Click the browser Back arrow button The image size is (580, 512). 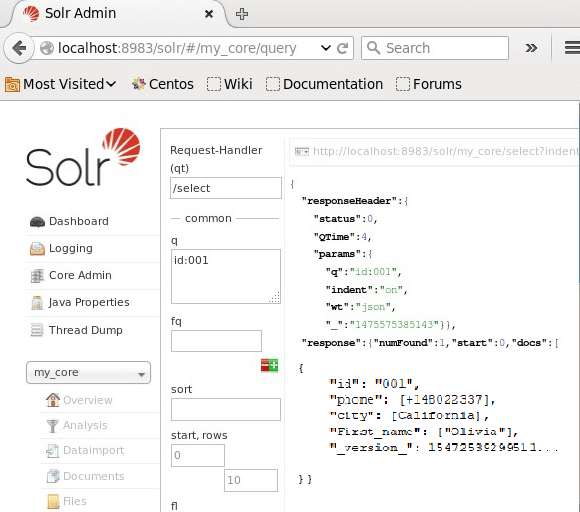click(x=19, y=48)
